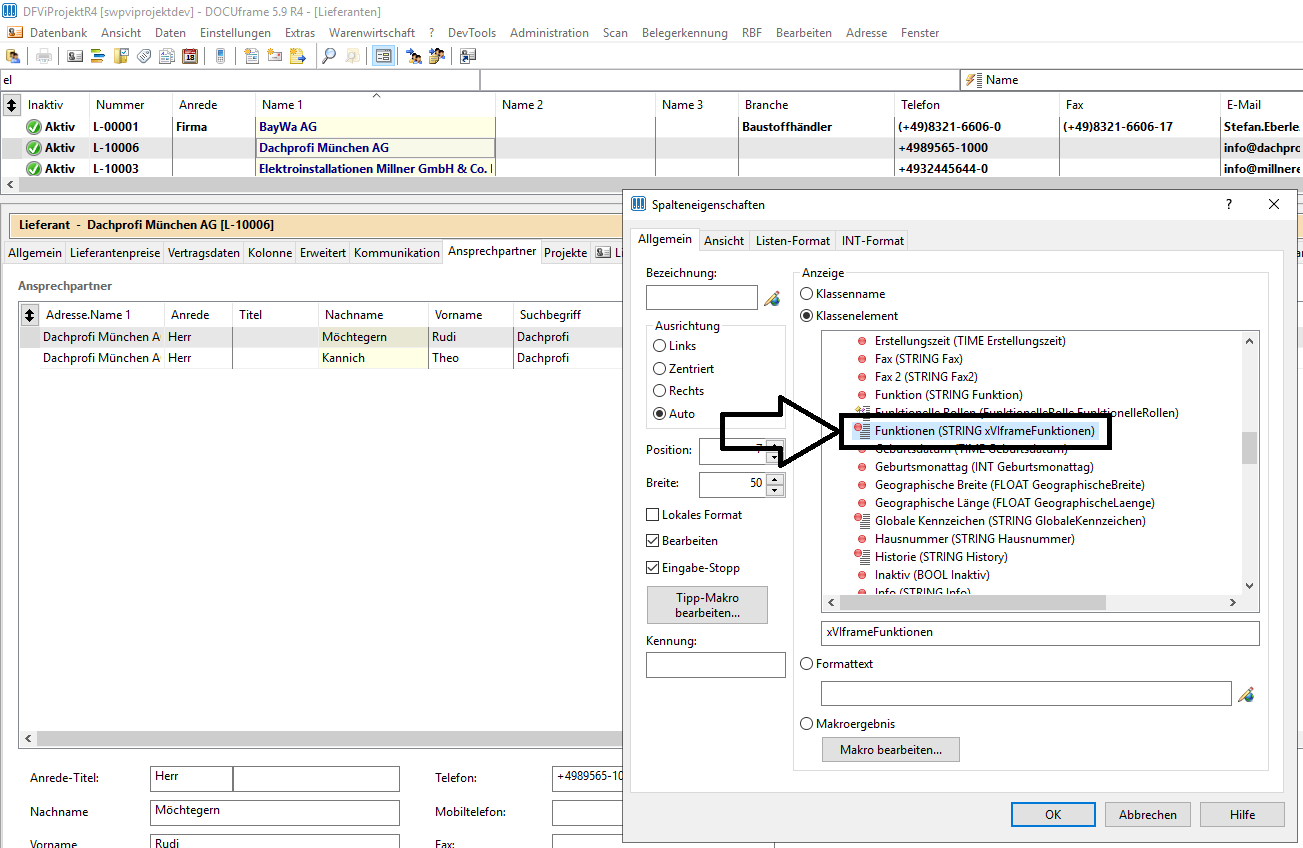Uncheck the Bearbeiten checkbox
This screenshot has height=848, width=1303.
pyautogui.click(x=653, y=541)
